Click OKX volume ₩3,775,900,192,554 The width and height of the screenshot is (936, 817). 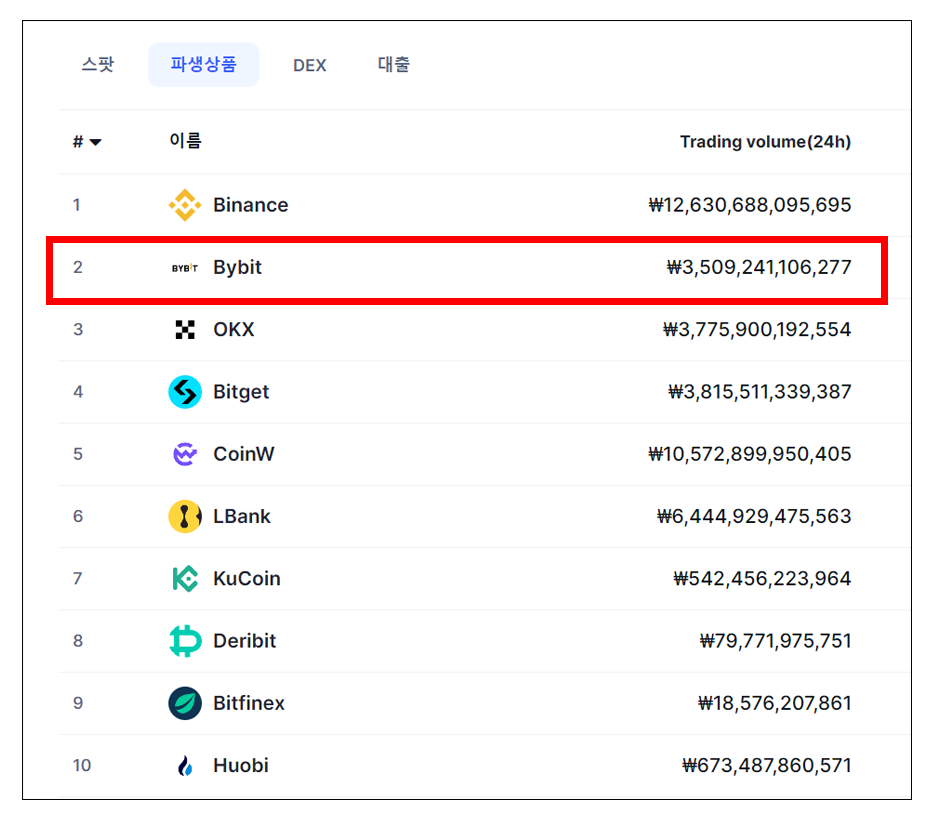point(757,329)
